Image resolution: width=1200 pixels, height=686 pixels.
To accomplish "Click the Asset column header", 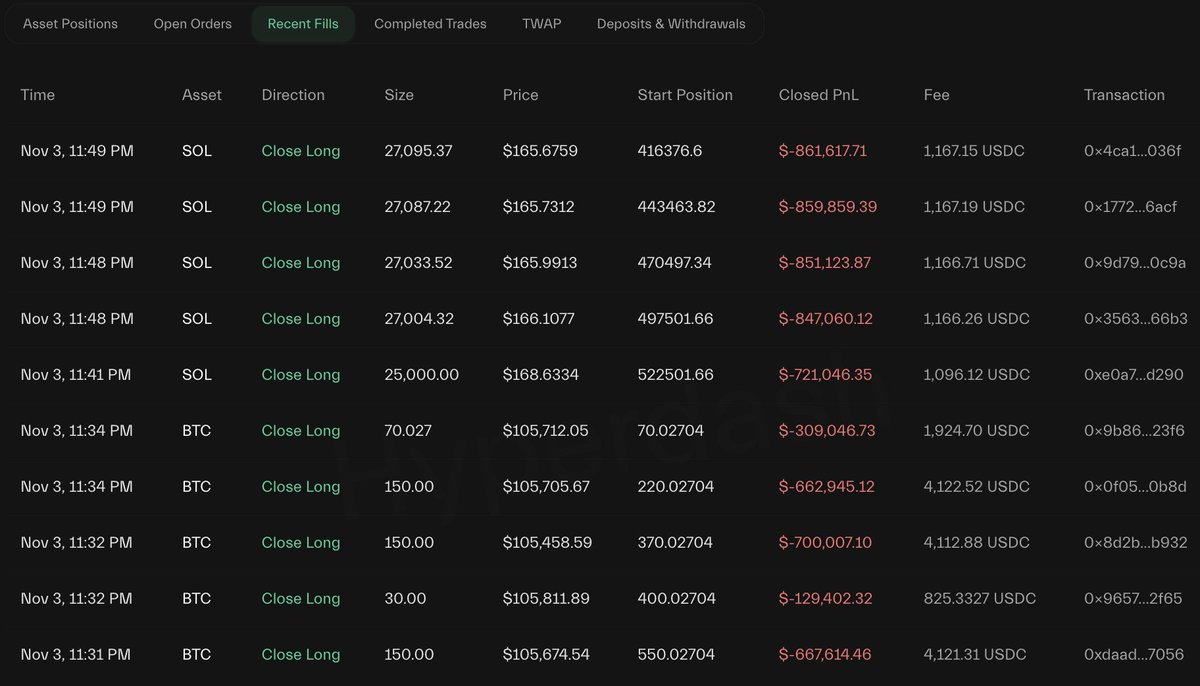I will point(202,95).
